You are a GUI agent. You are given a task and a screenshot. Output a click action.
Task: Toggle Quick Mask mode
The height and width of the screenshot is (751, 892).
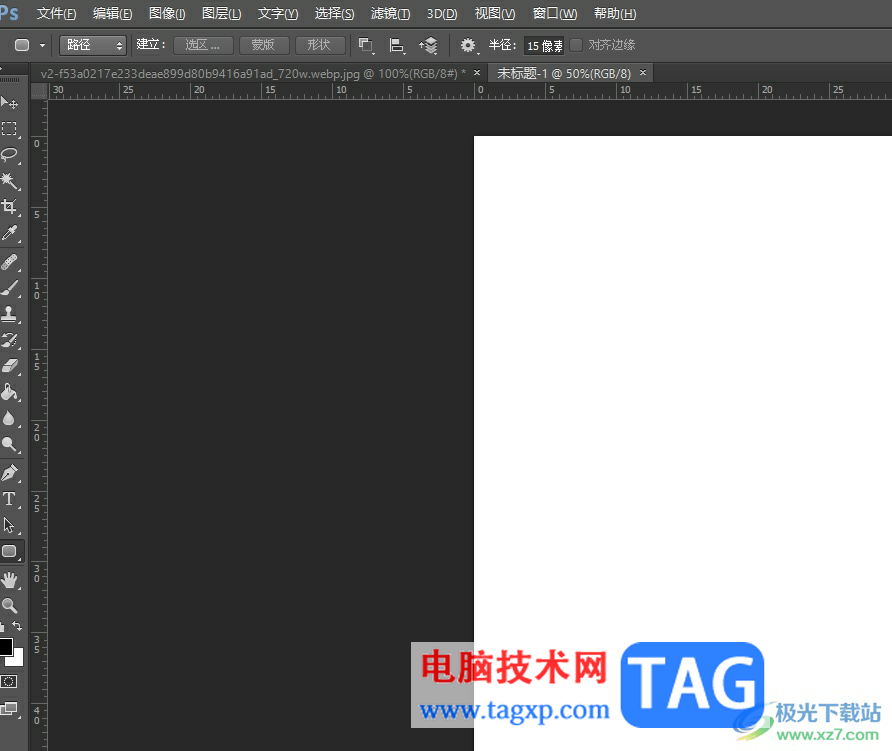9,682
